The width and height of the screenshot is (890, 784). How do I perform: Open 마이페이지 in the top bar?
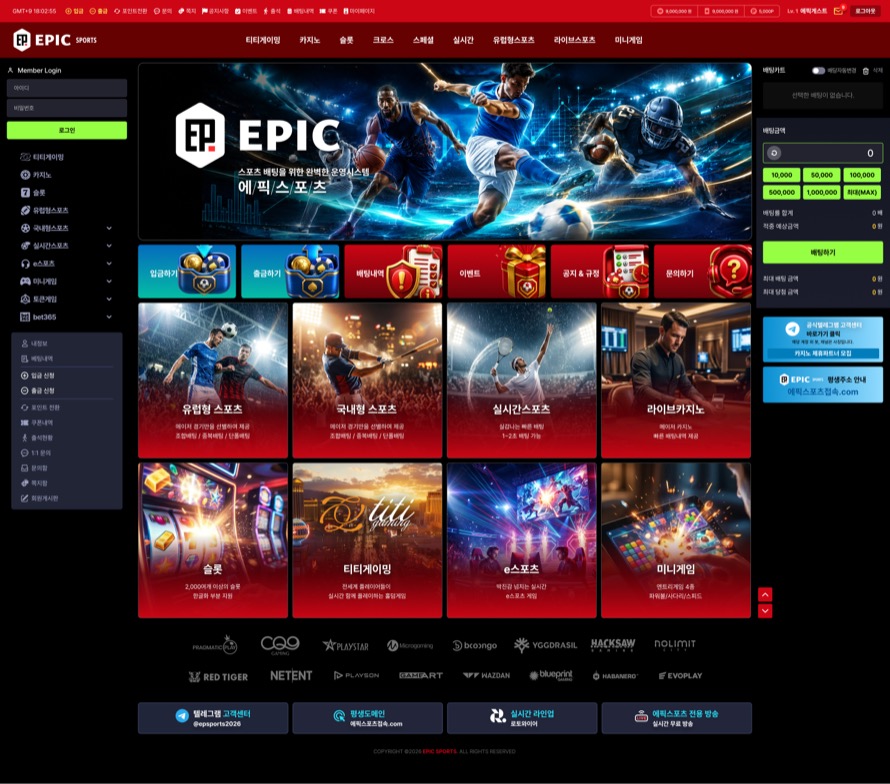click(359, 11)
